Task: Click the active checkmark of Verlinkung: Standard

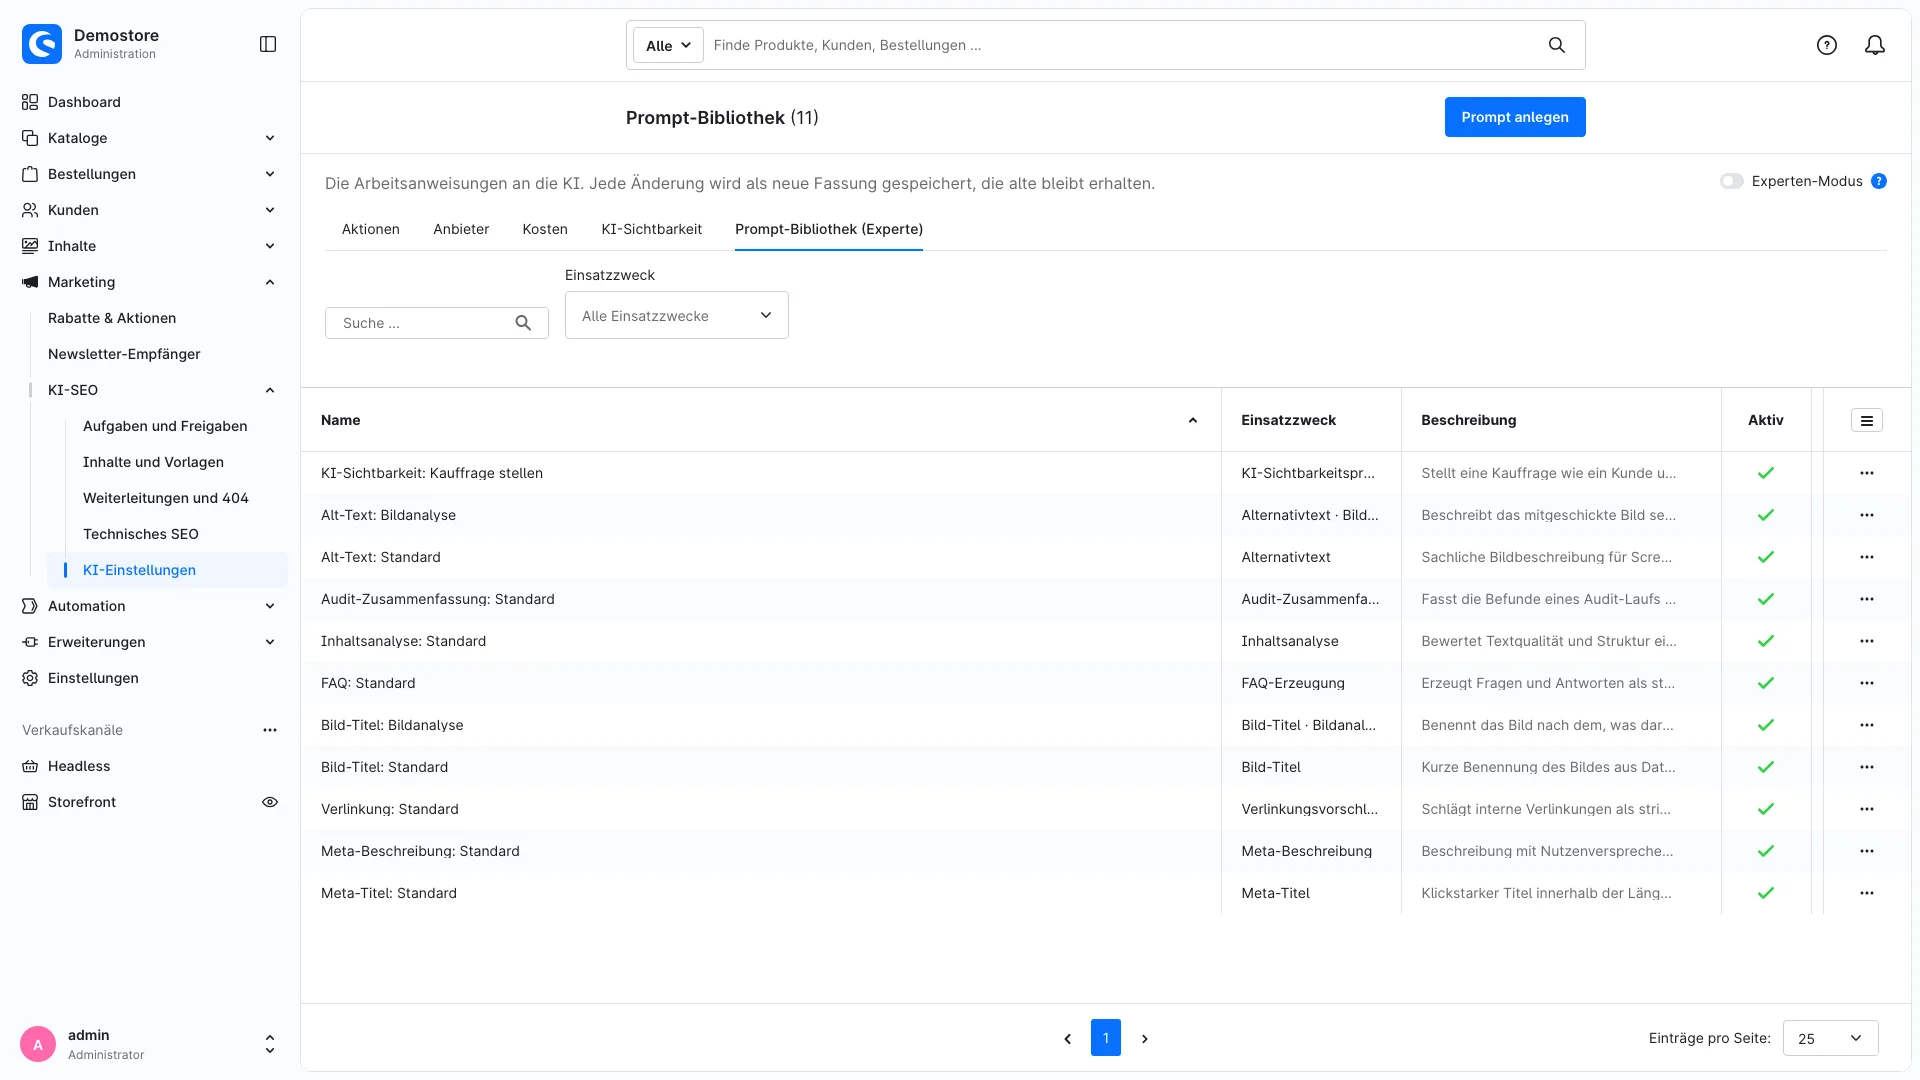Action: 1766,809
